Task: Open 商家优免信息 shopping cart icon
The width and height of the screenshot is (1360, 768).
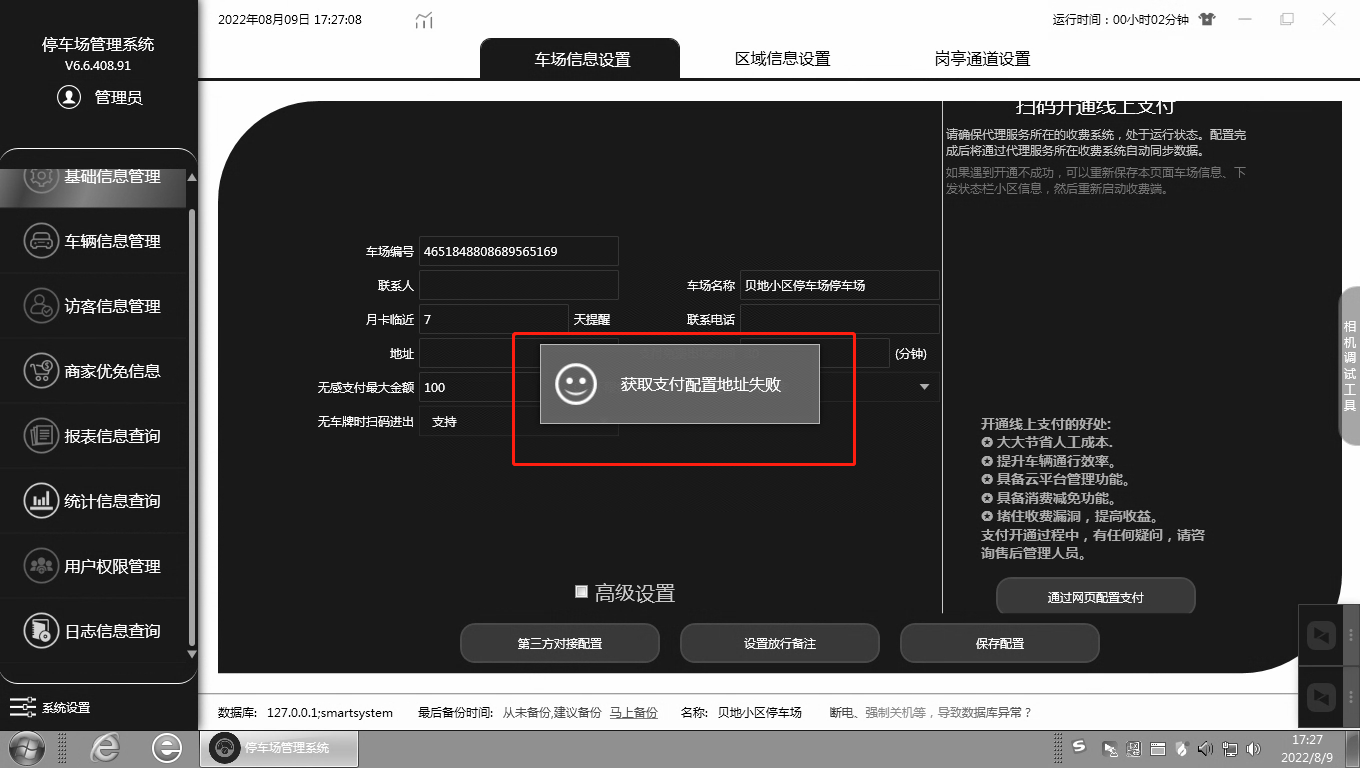Action: pos(41,371)
